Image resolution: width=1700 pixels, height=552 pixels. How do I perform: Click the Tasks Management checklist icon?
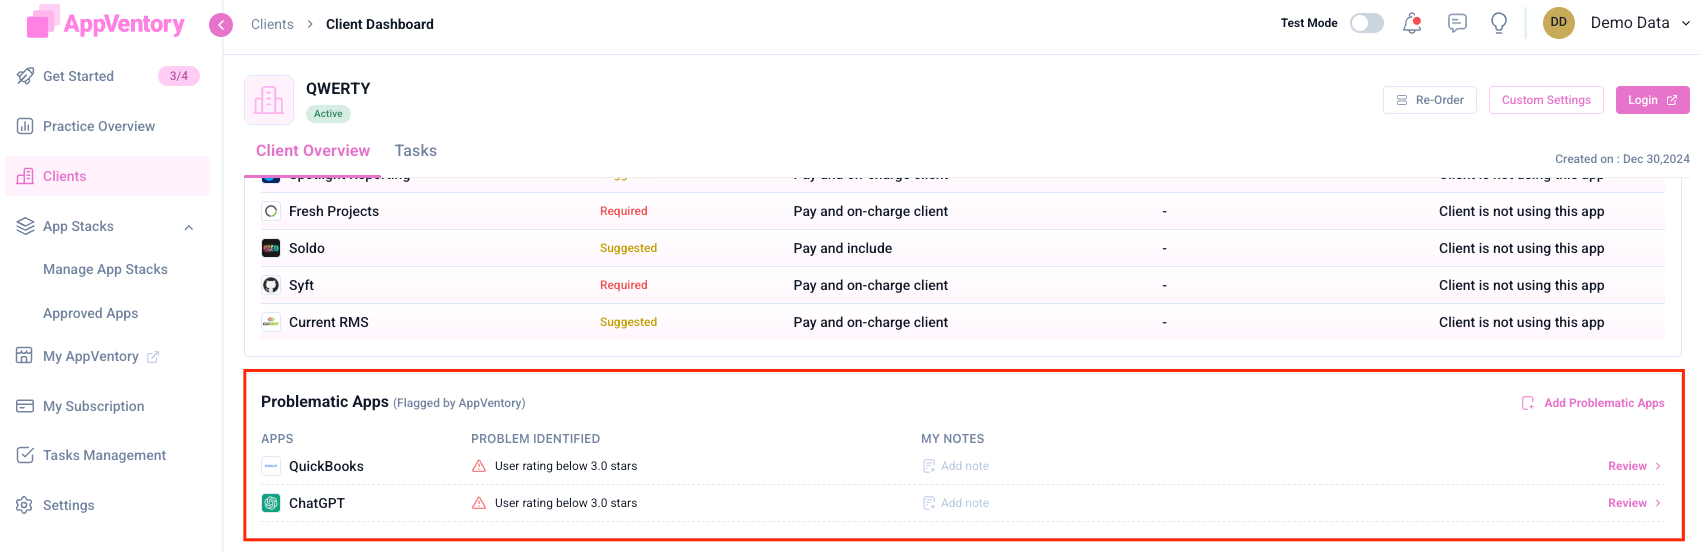(x=25, y=455)
